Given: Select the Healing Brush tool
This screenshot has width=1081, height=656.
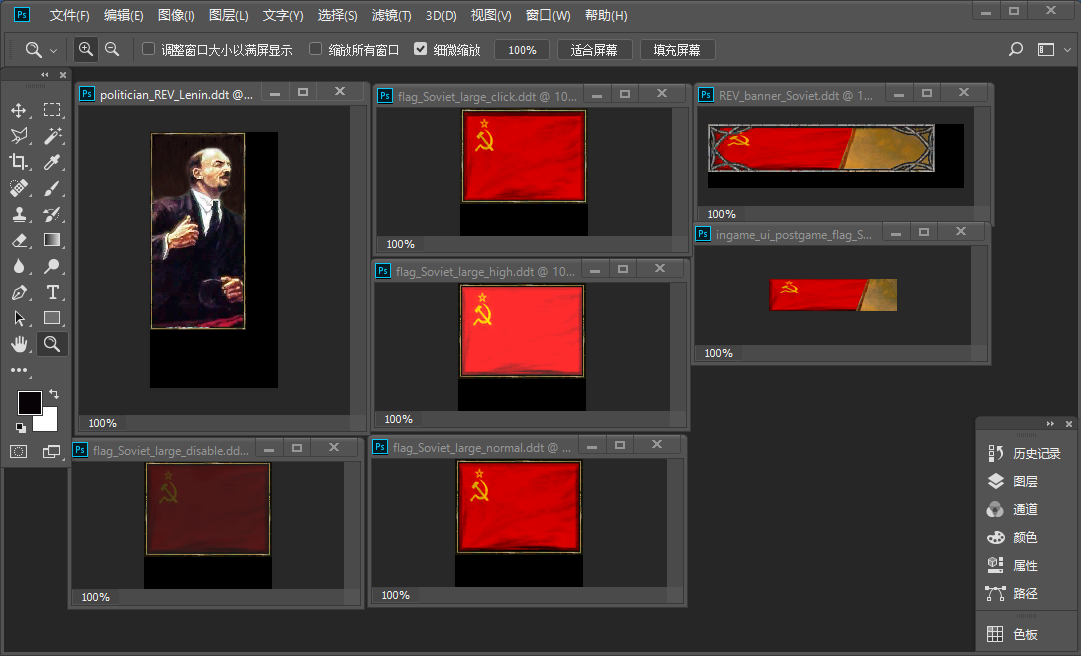Looking at the screenshot, I should 19,188.
